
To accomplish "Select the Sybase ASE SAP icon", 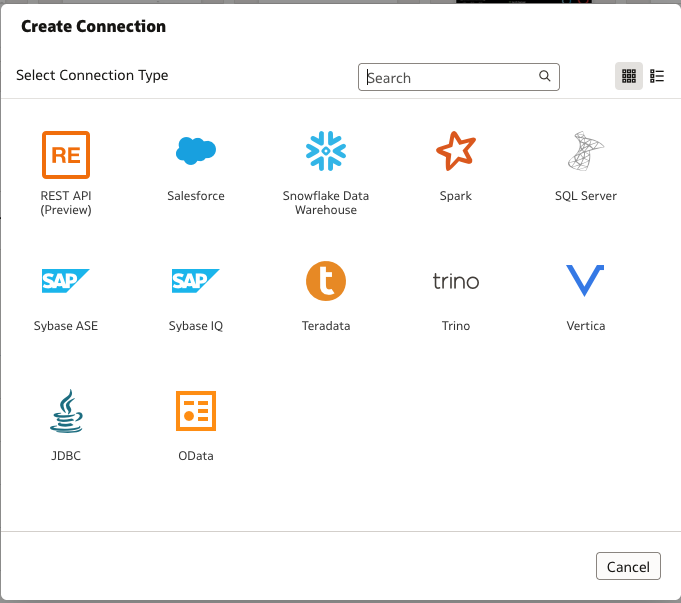I will click(66, 281).
